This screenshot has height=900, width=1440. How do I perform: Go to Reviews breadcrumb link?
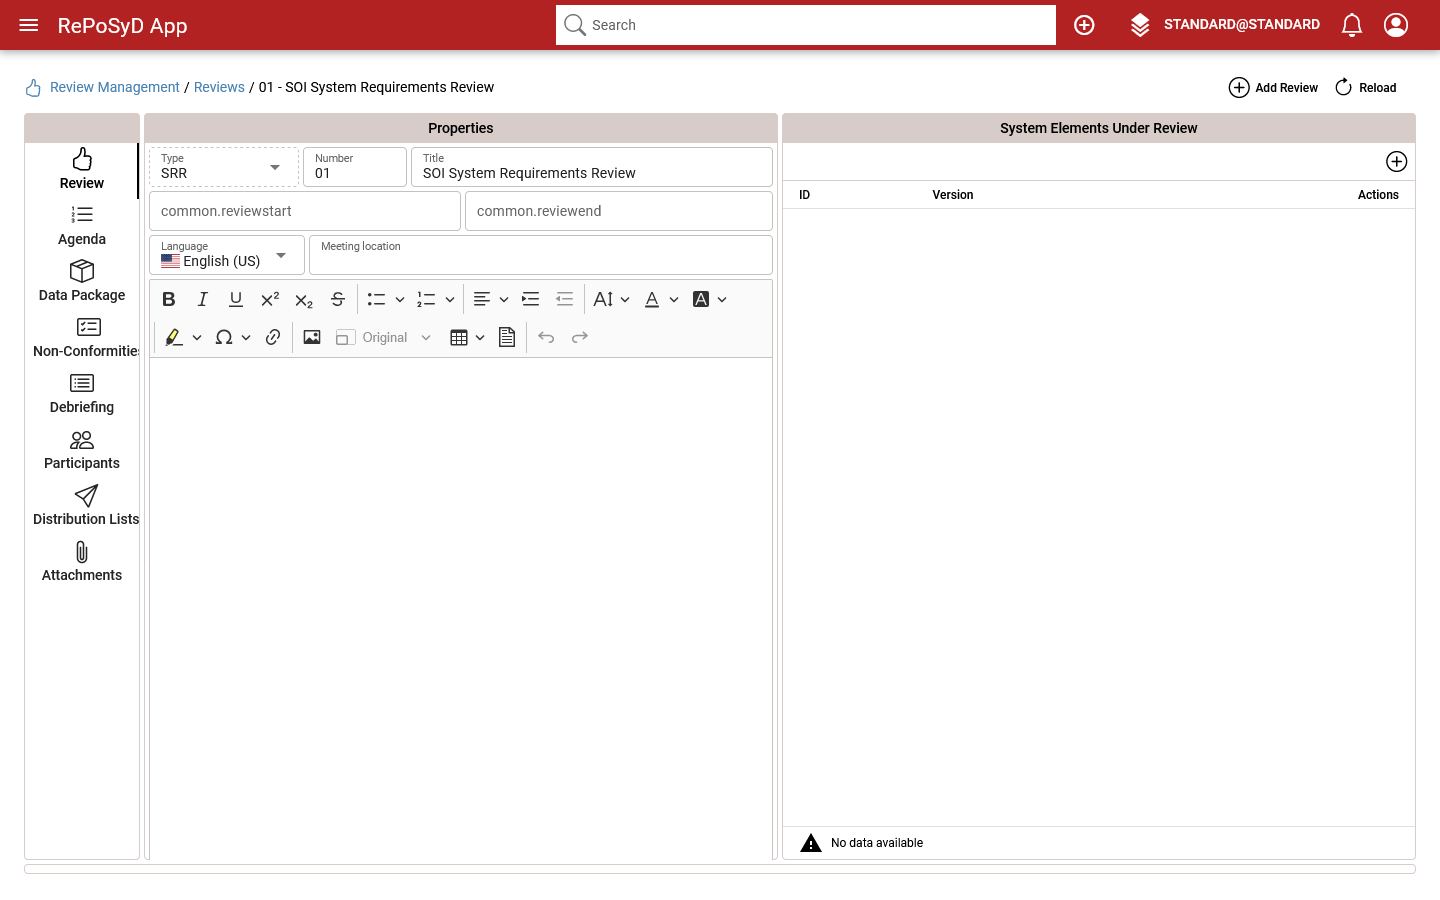coord(219,87)
